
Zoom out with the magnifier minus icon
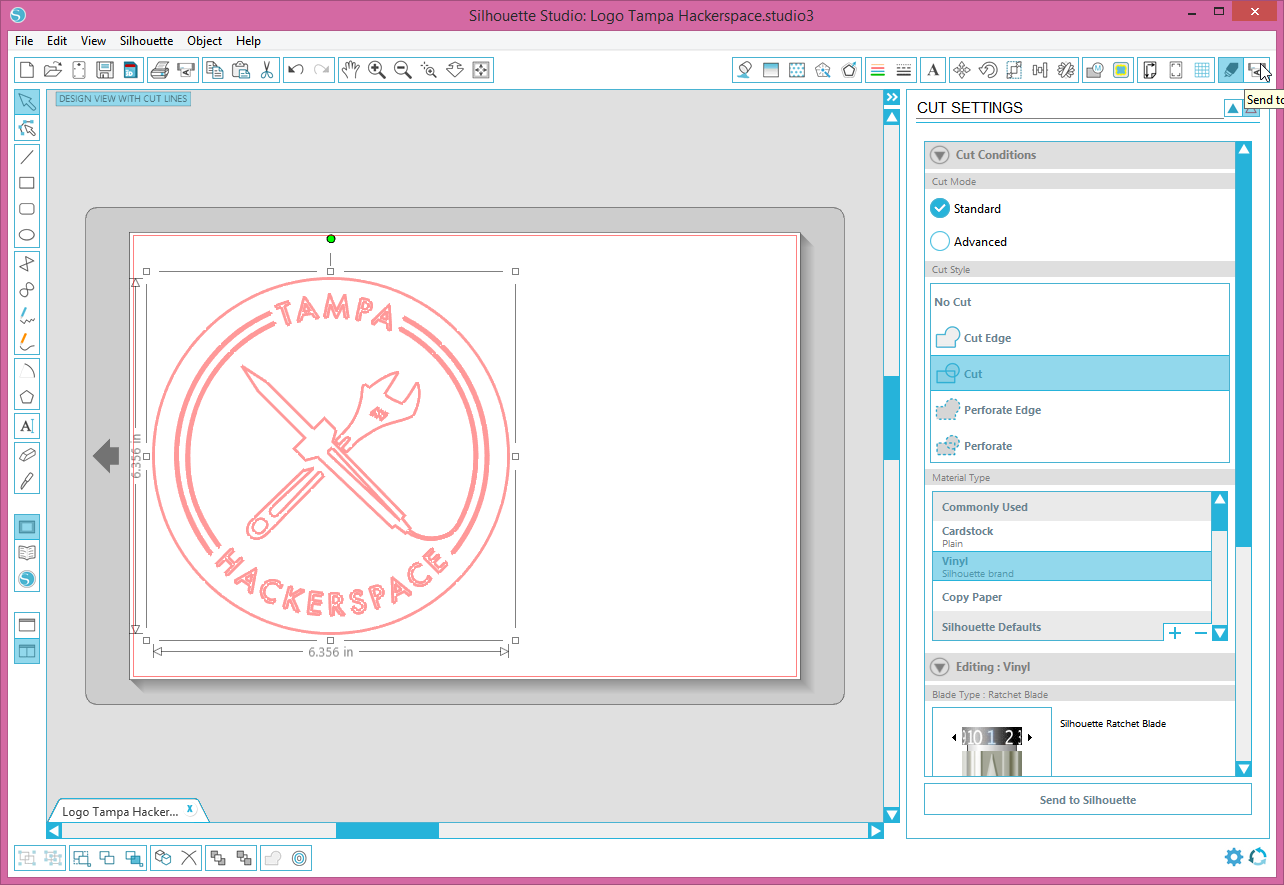[402, 70]
